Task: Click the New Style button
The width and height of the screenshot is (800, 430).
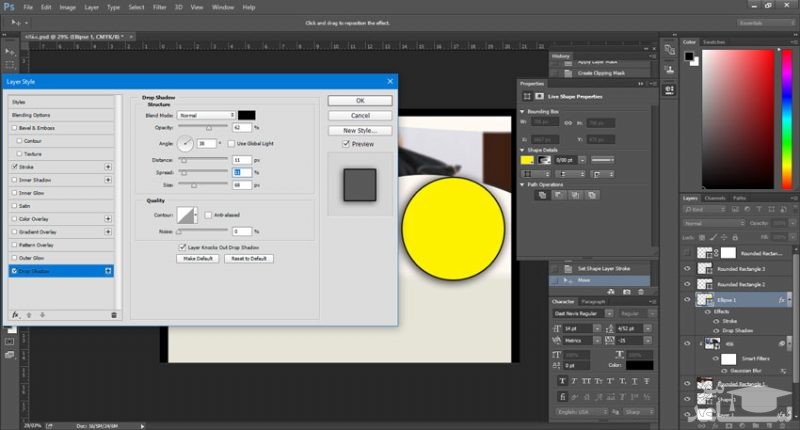Action: pos(359,130)
